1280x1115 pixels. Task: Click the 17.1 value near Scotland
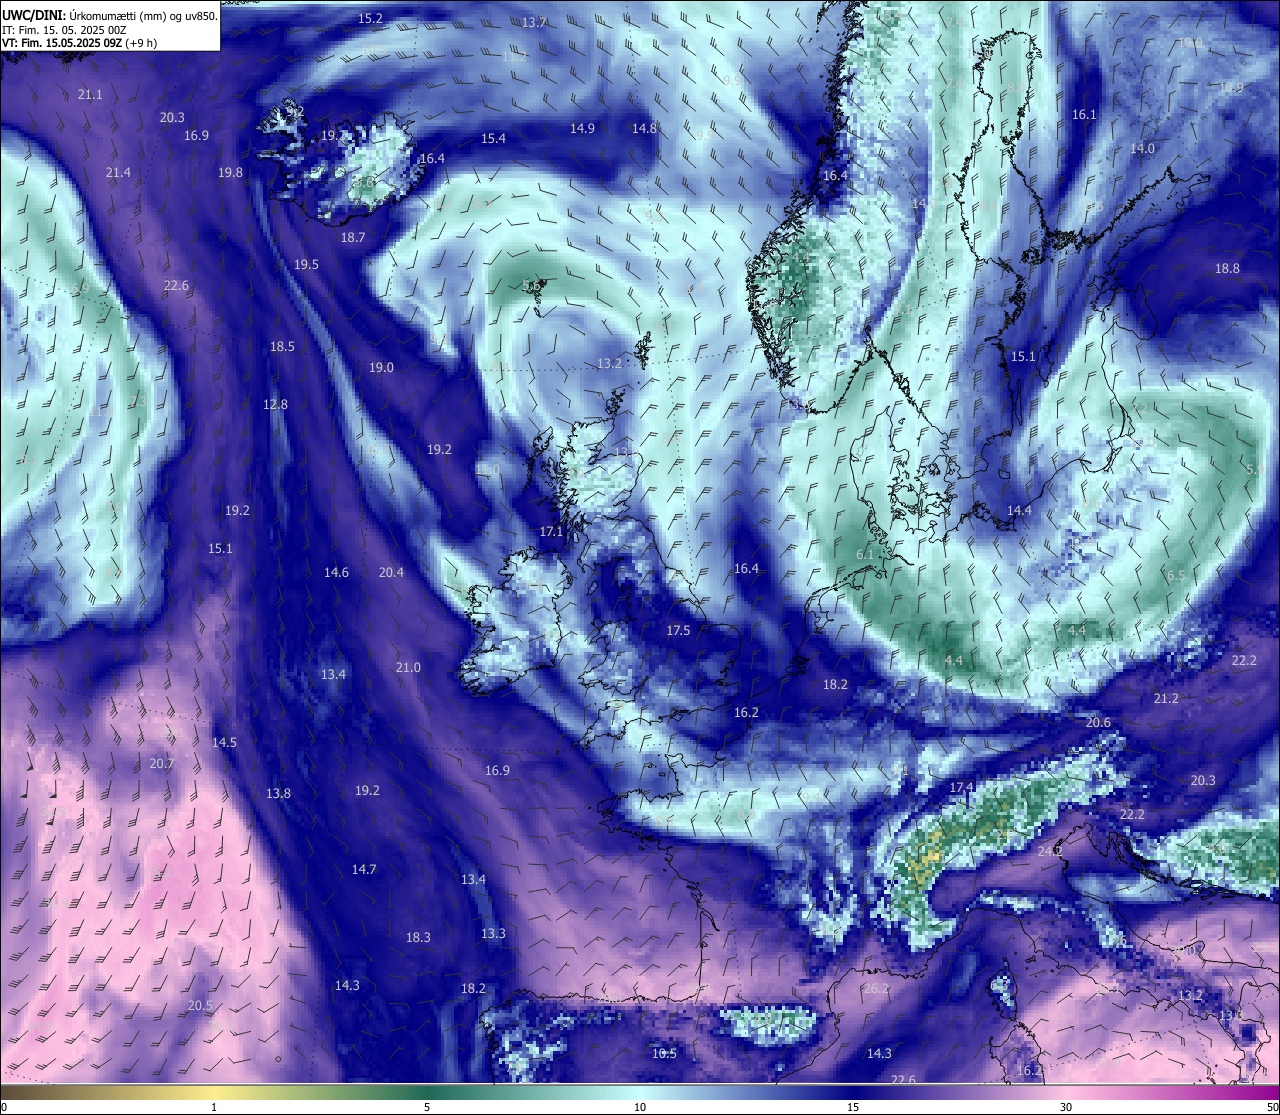point(551,531)
